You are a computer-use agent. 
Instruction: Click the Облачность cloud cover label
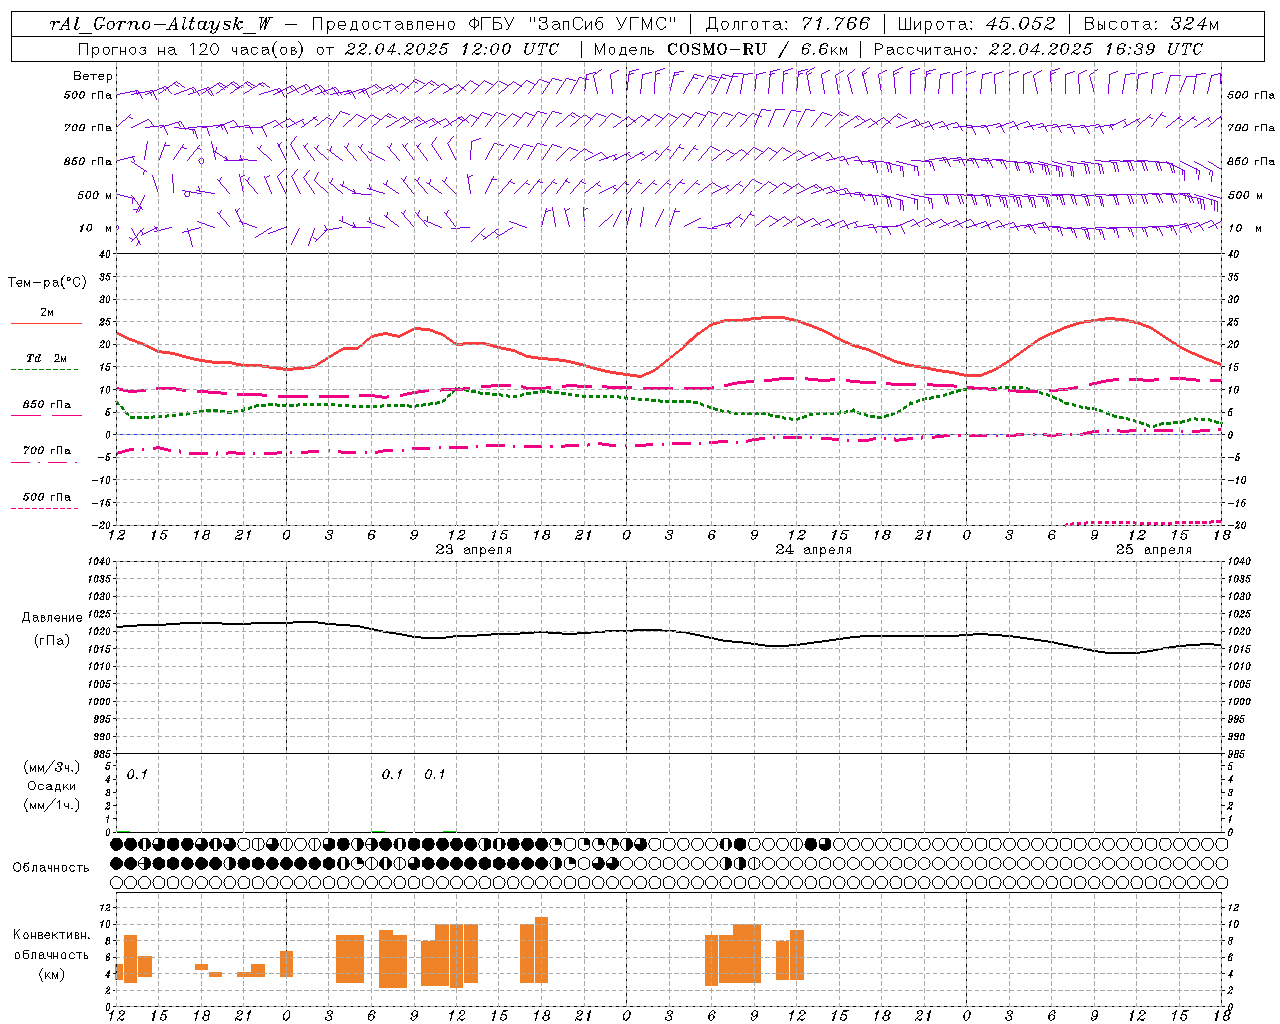50,868
